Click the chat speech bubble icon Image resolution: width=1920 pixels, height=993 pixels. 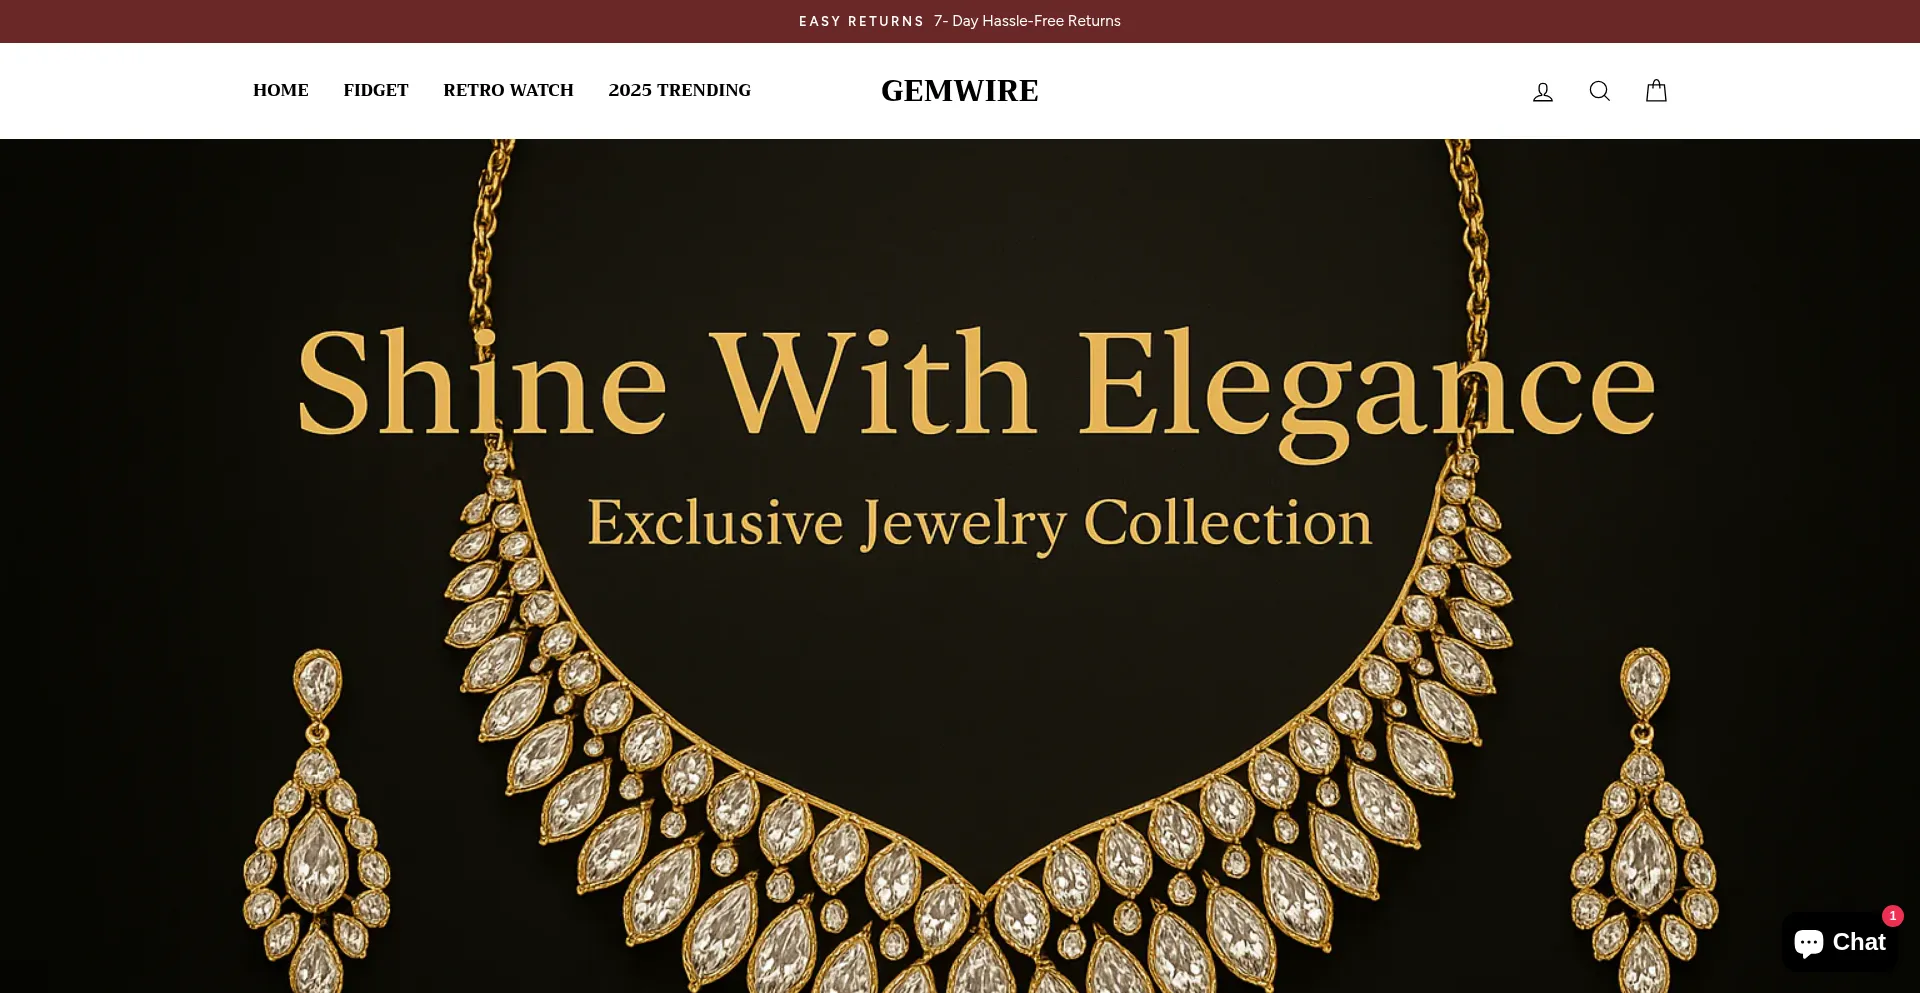(1809, 943)
